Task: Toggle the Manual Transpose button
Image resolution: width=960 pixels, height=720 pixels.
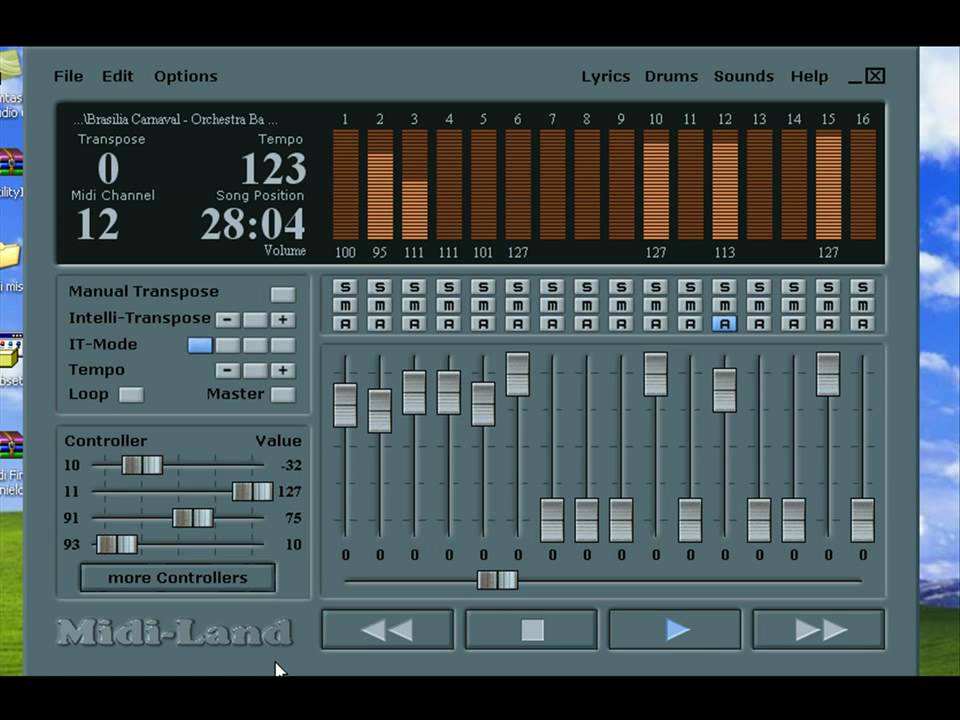Action: coord(283,294)
